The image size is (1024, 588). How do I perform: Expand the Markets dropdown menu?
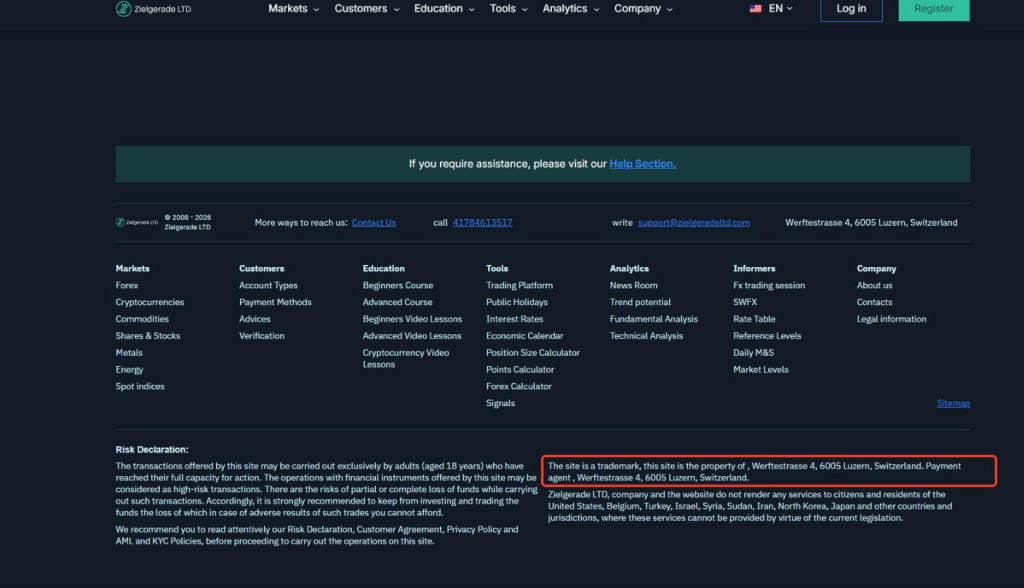coord(294,8)
